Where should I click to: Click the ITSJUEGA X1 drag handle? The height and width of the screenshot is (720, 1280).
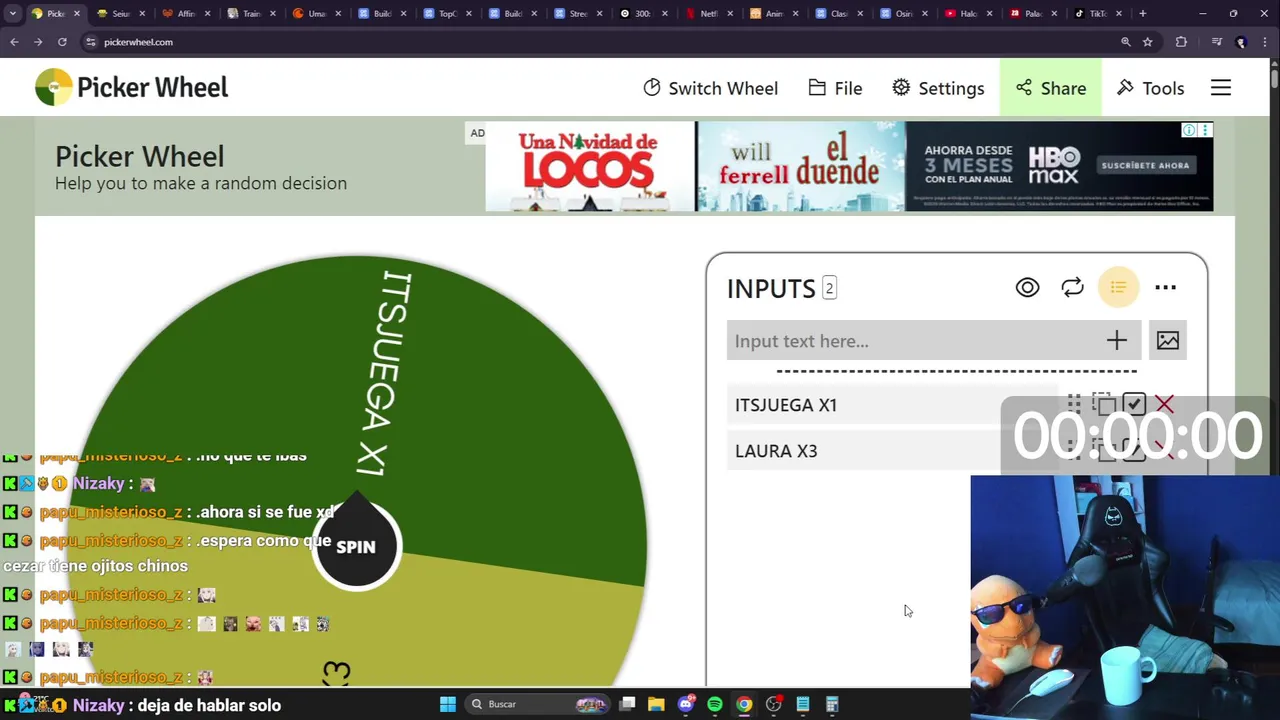click(x=1073, y=404)
